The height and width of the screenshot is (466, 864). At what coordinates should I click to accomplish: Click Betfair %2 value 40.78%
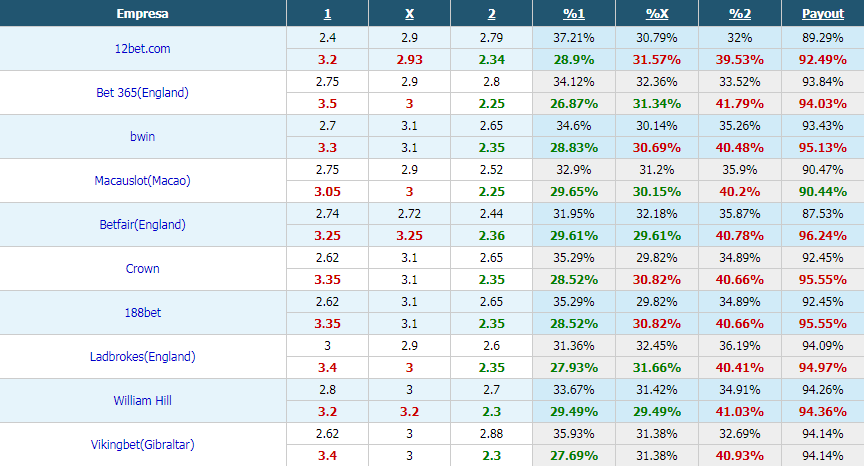[x=739, y=236]
